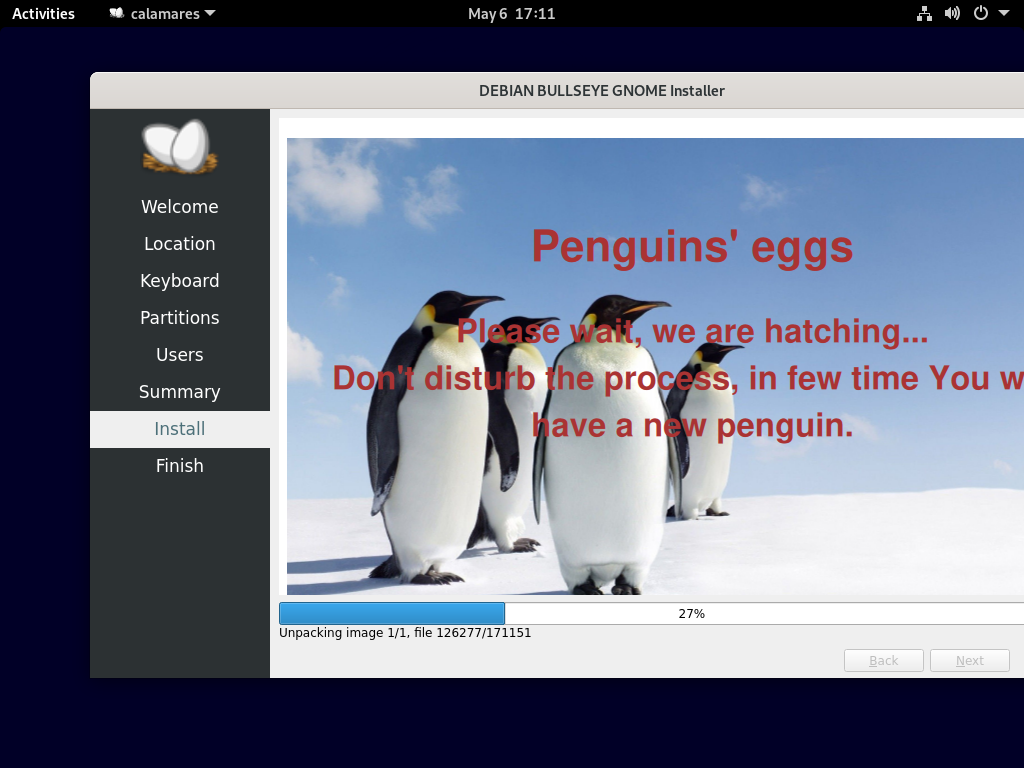The height and width of the screenshot is (768, 1024).
Task: Click the penguin eggs logo in the sidebar
Action: click(179, 146)
